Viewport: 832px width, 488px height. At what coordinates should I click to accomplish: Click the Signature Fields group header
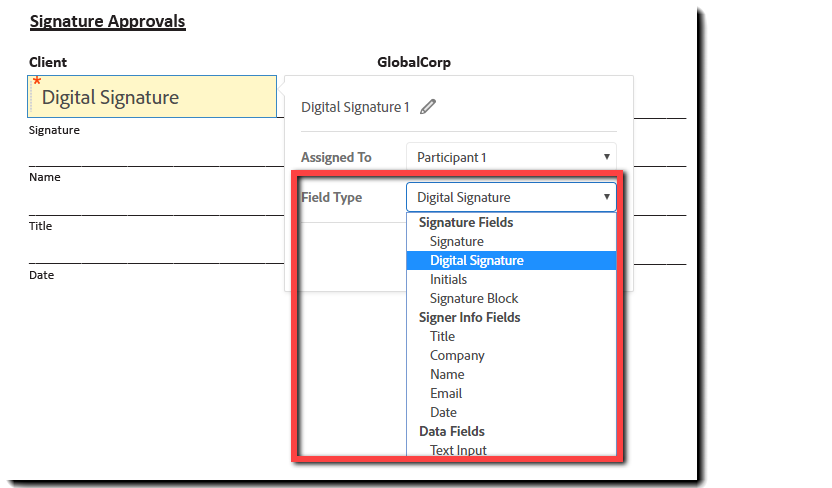tap(466, 222)
